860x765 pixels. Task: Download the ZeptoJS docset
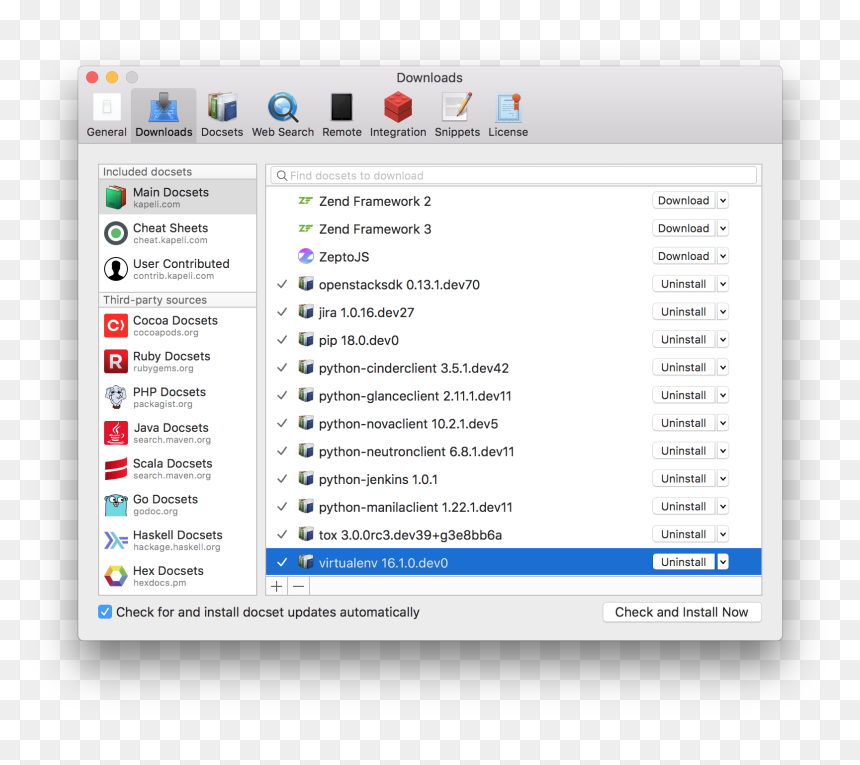[x=683, y=256]
